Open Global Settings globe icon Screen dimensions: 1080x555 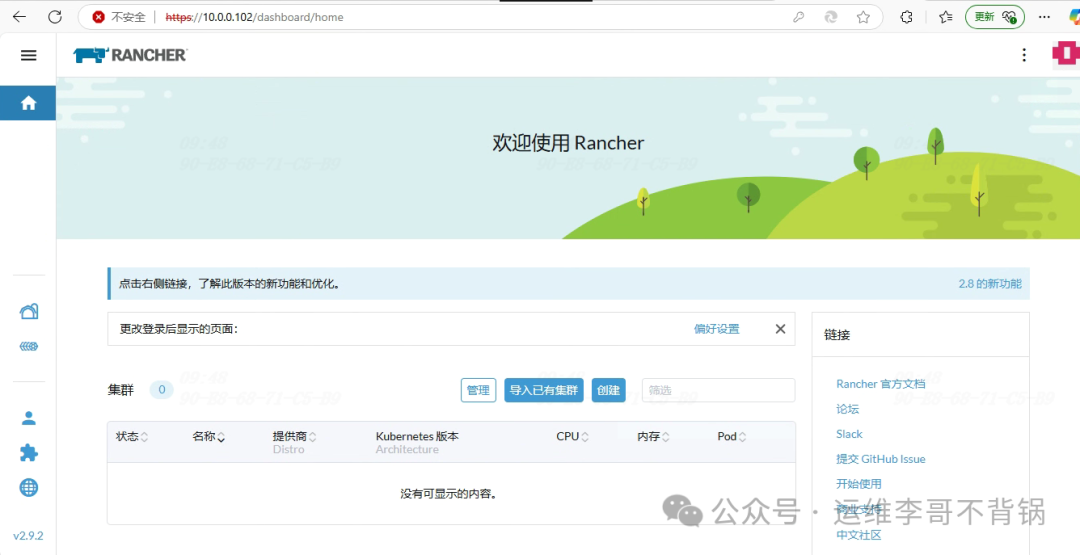[28, 488]
